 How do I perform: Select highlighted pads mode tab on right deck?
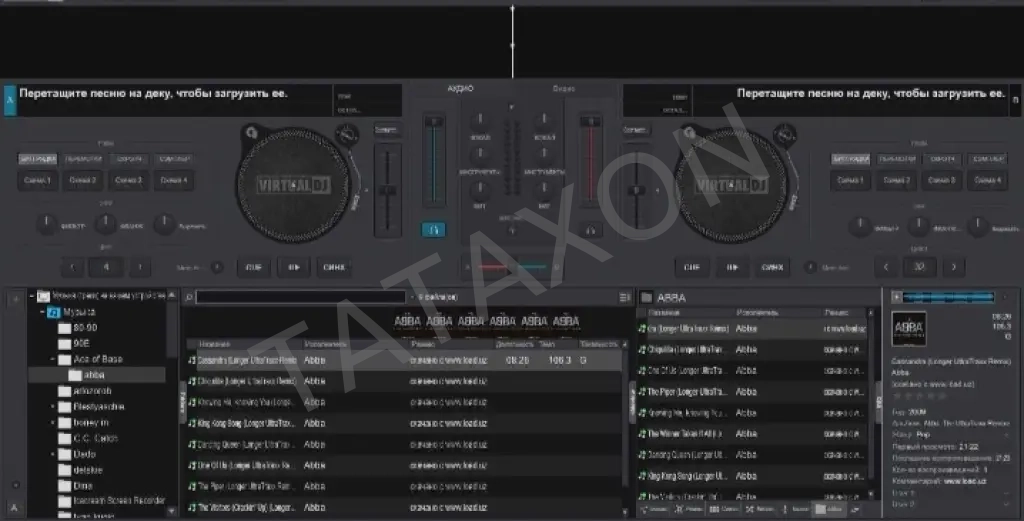pyautogui.click(x=850, y=159)
